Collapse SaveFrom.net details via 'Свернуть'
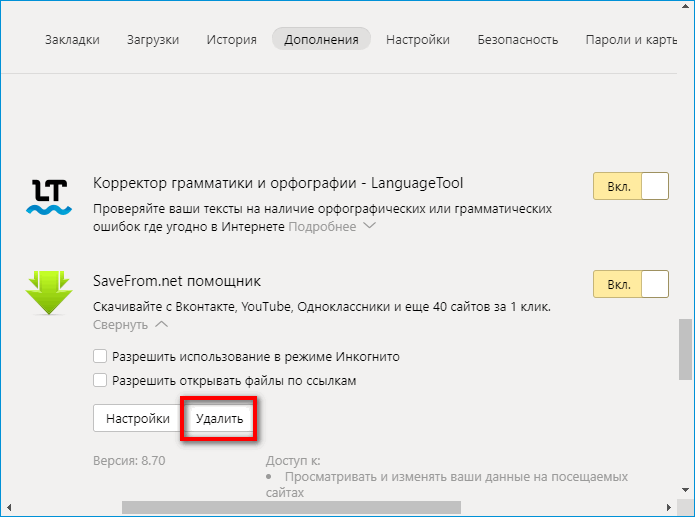The image size is (695, 517). click(130, 324)
